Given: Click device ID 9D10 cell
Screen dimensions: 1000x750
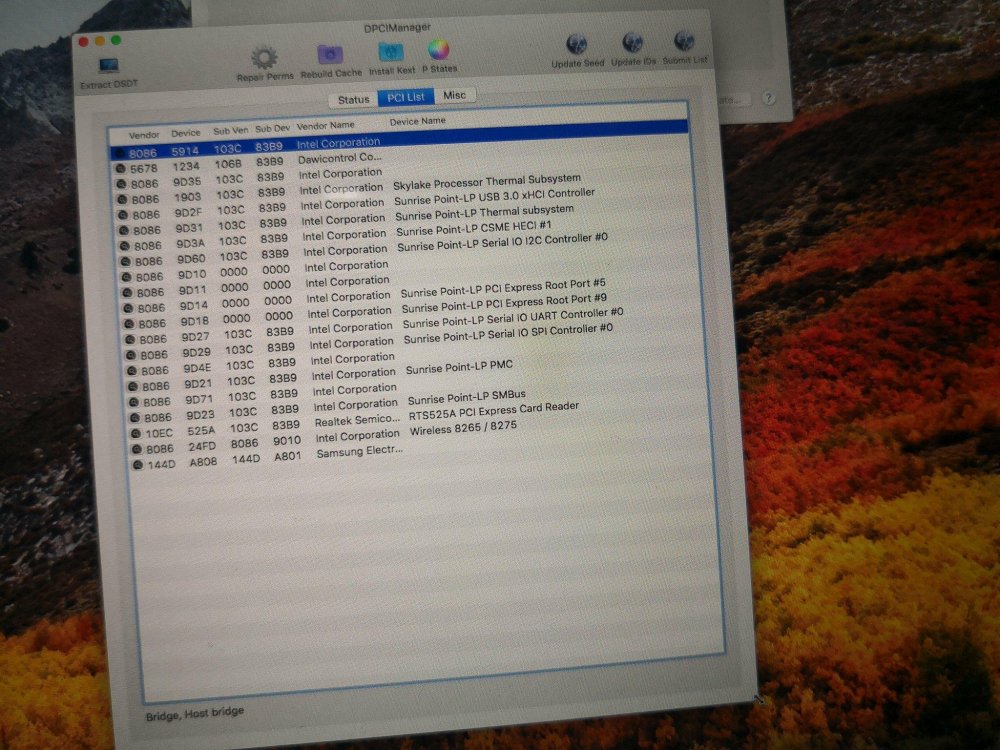Looking at the screenshot, I should click(x=192, y=275).
